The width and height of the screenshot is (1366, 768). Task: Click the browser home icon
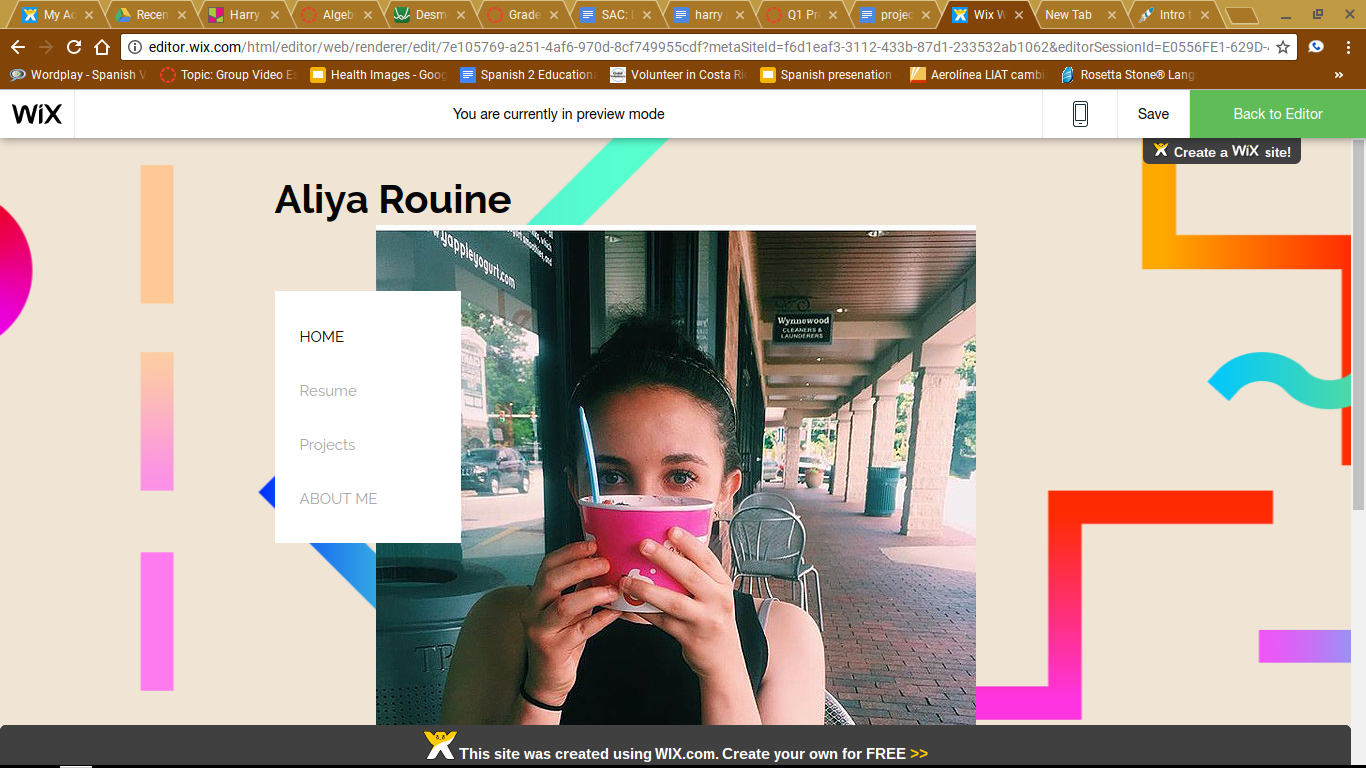tap(102, 47)
